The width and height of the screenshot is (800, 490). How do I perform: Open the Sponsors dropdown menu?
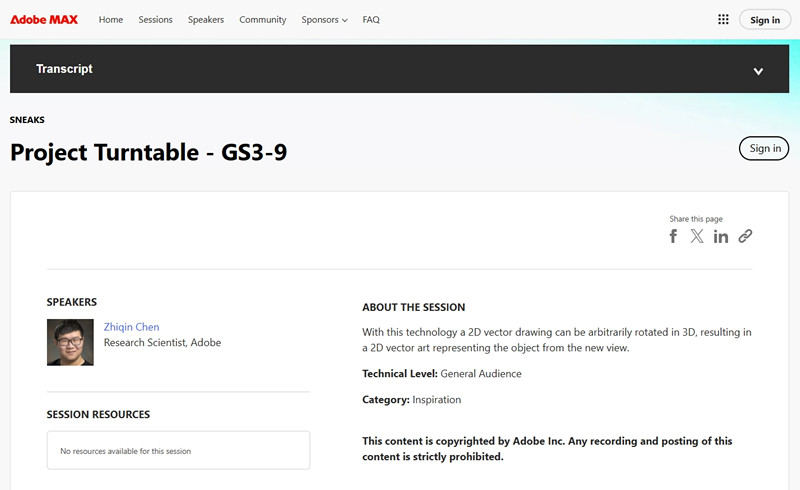pos(324,19)
